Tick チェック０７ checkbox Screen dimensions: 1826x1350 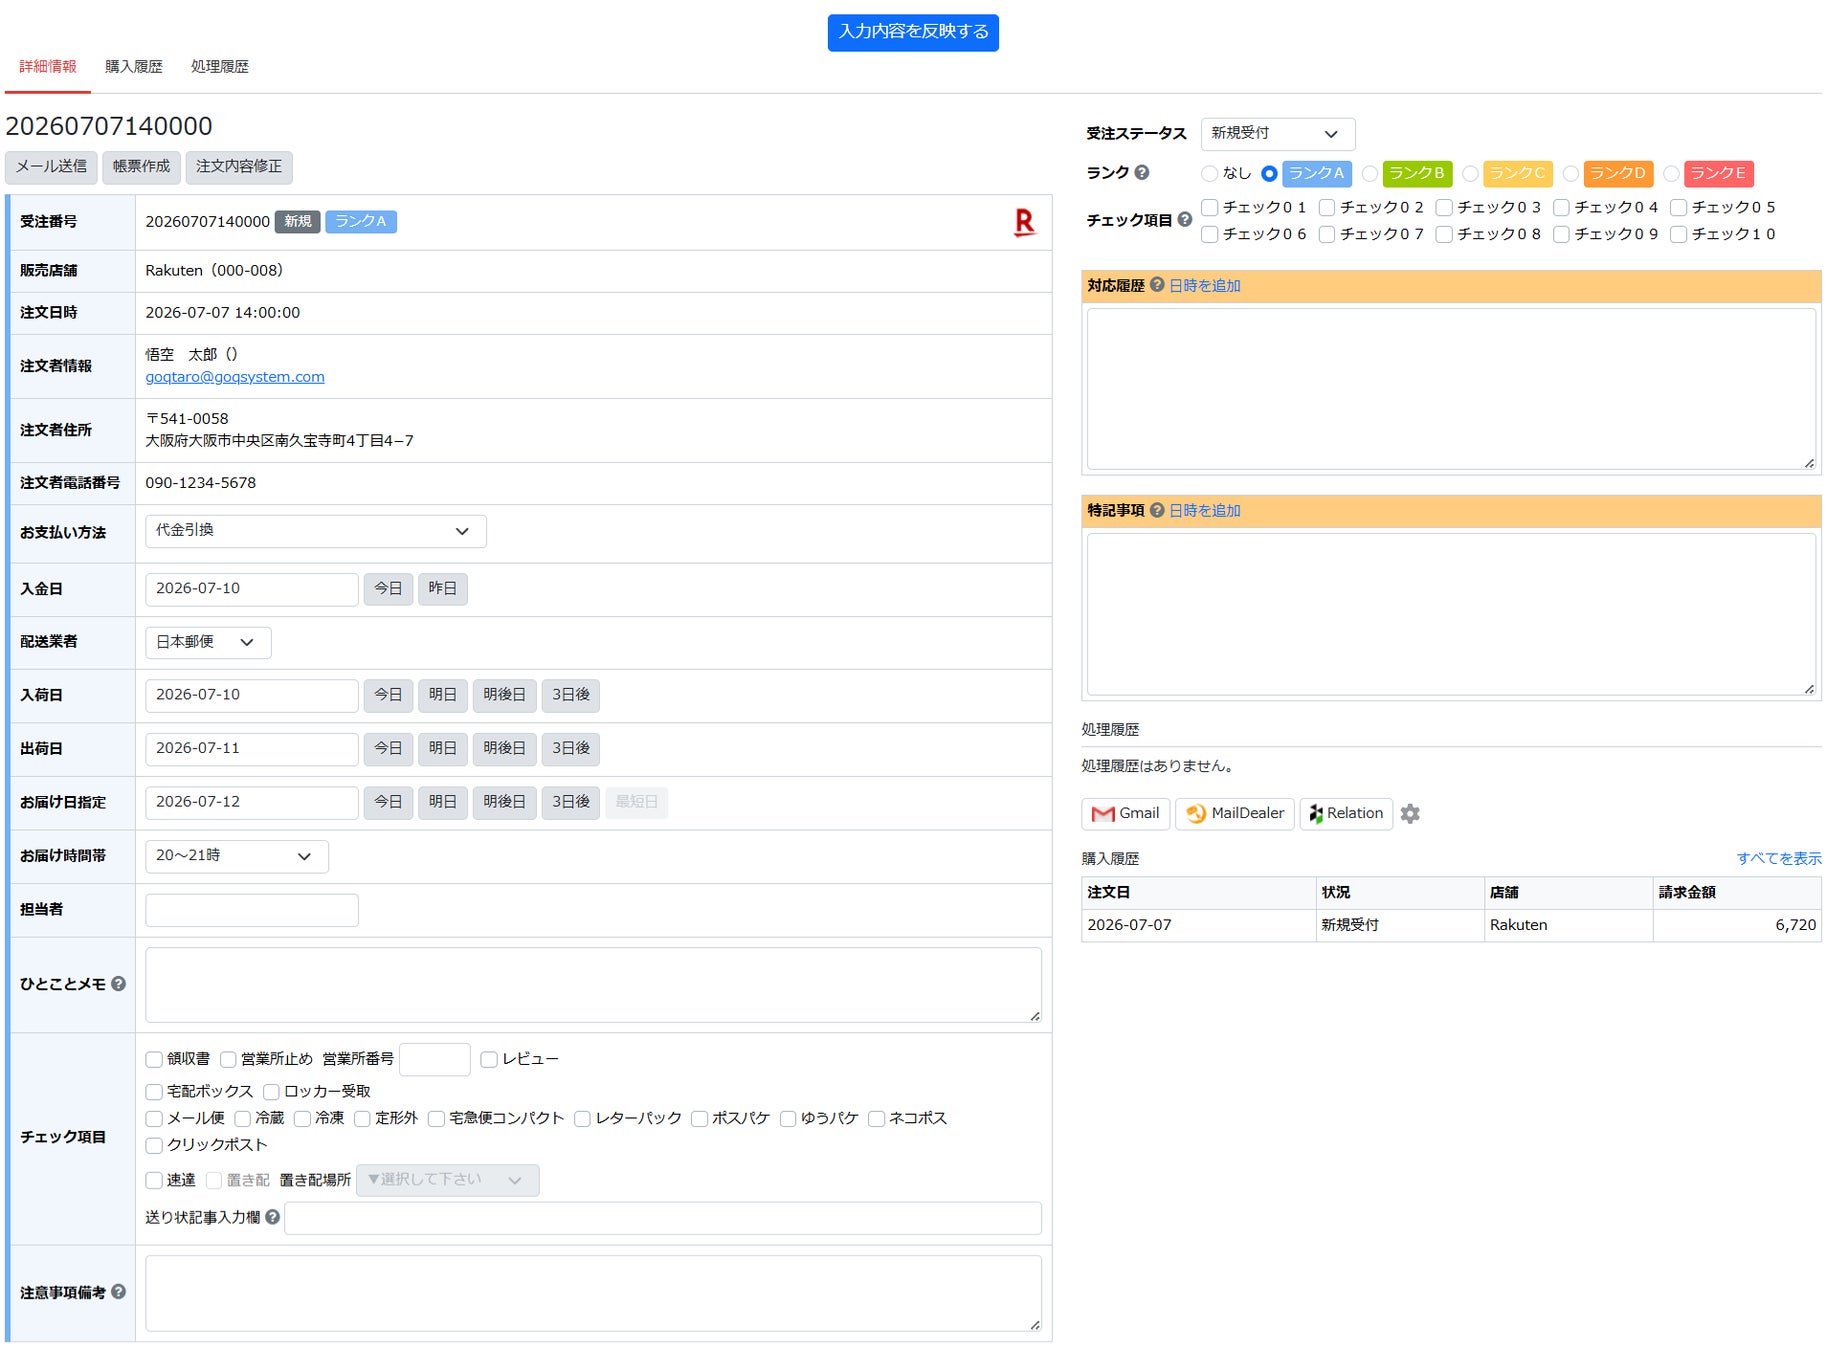pos(1327,235)
